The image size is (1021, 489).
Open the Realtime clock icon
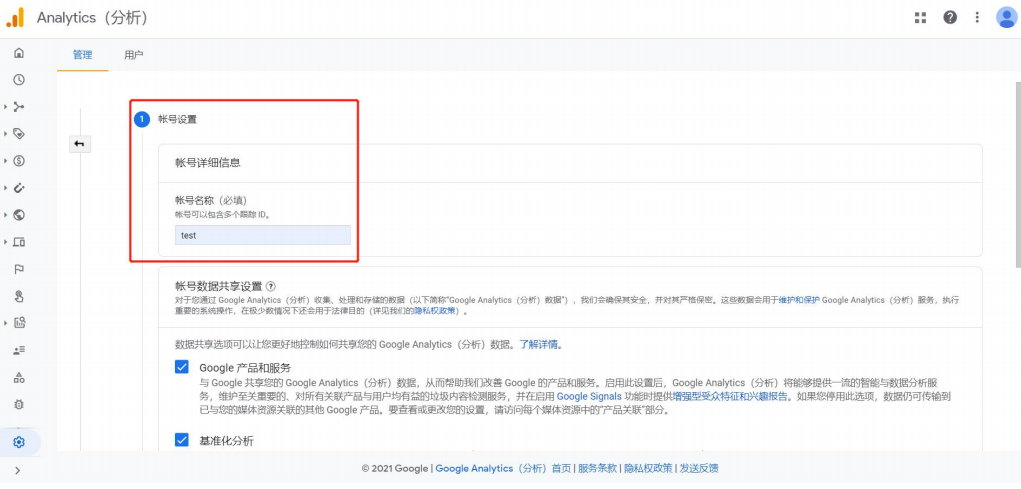(x=19, y=79)
